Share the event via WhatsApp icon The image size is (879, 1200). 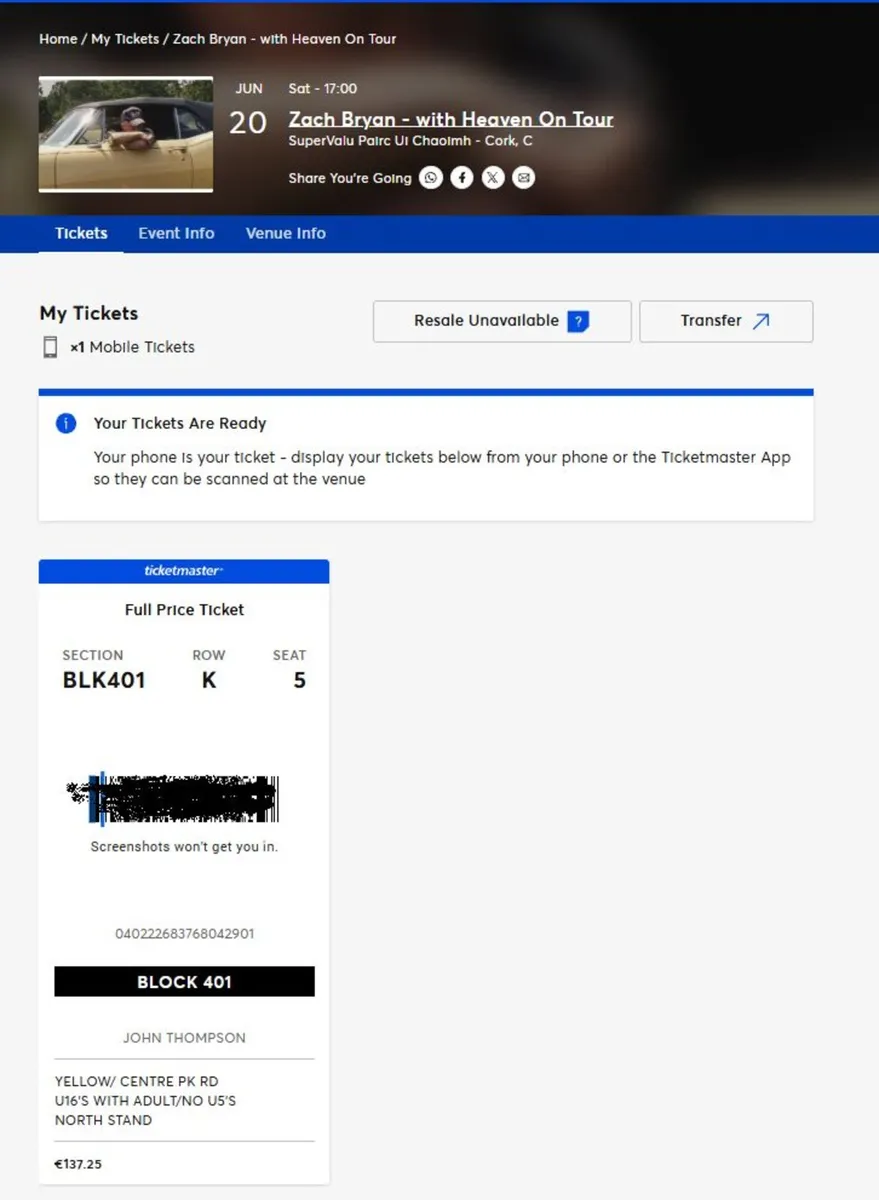tap(430, 178)
